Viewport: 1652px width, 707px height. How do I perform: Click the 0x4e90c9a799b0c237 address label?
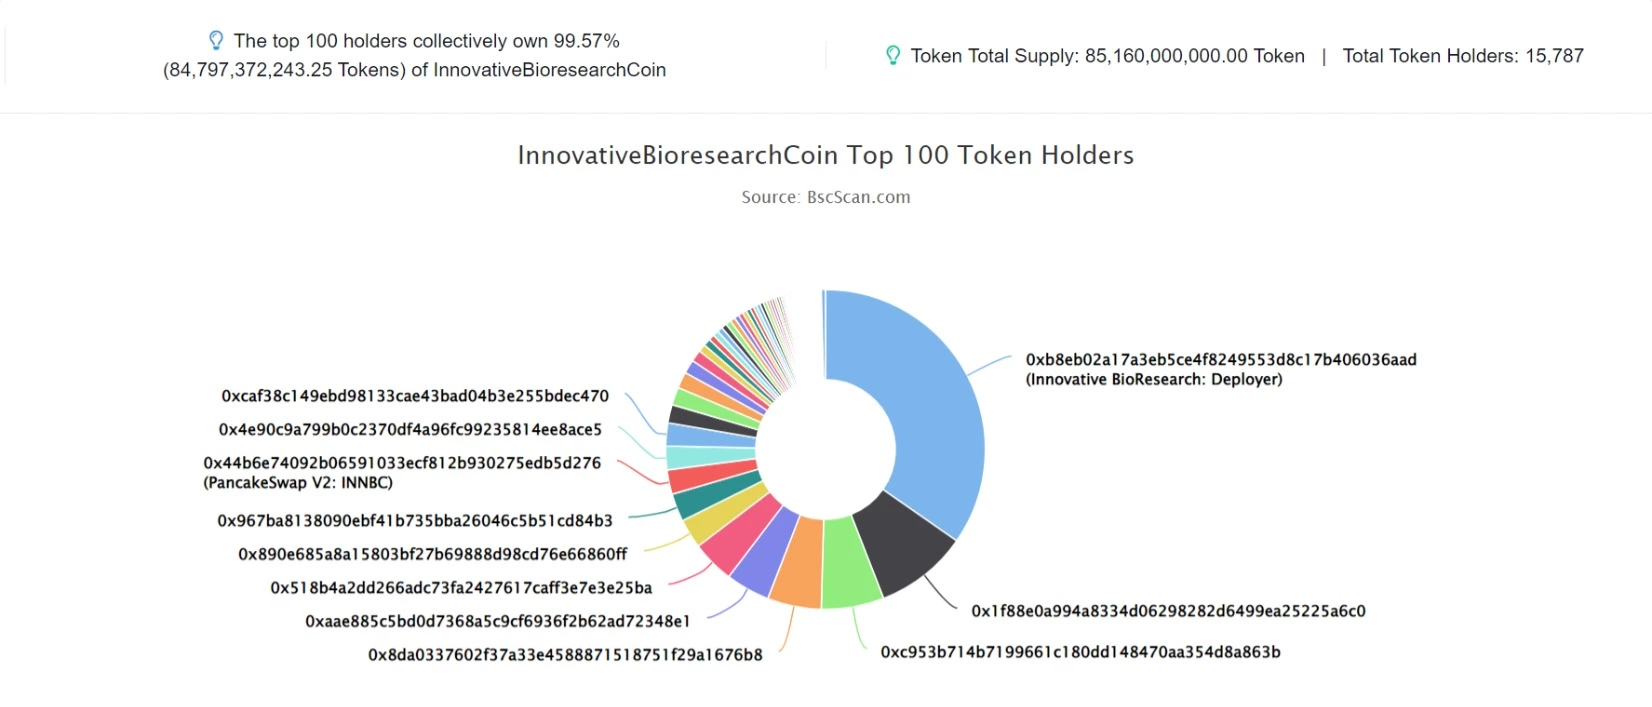tap(410, 429)
